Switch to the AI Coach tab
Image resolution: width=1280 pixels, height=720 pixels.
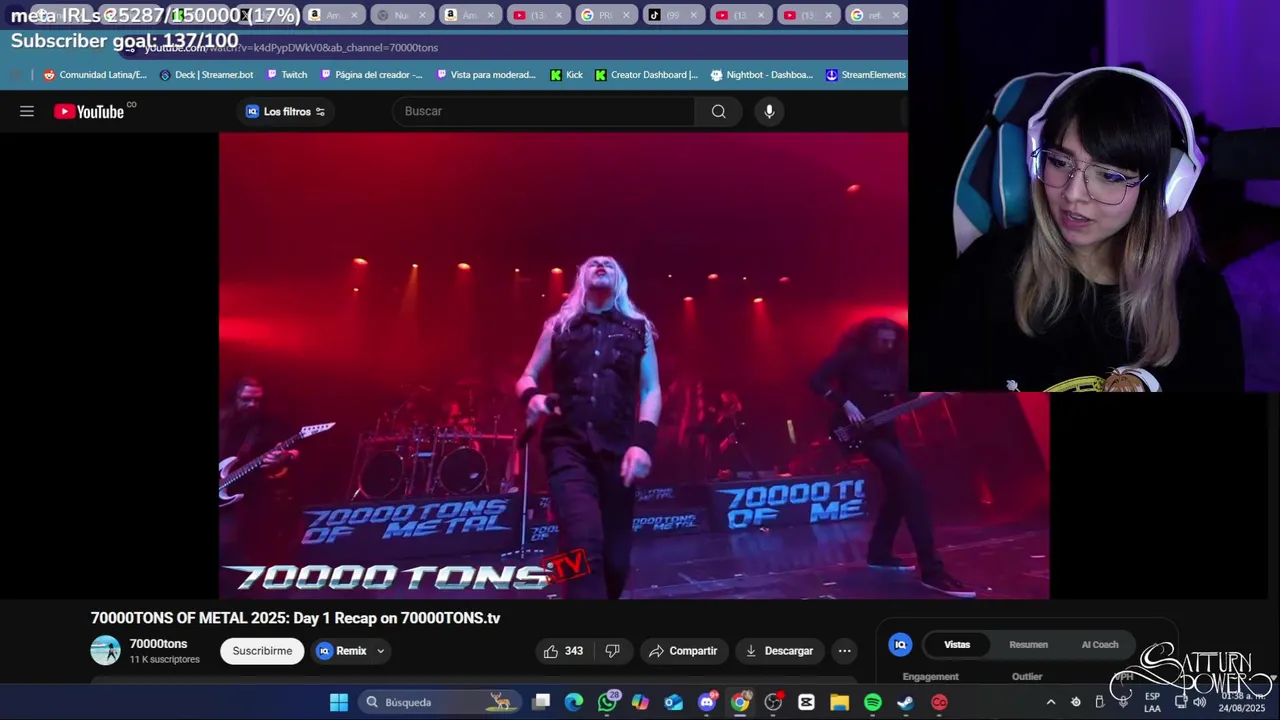pyautogui.click(x=1100, y=645)
